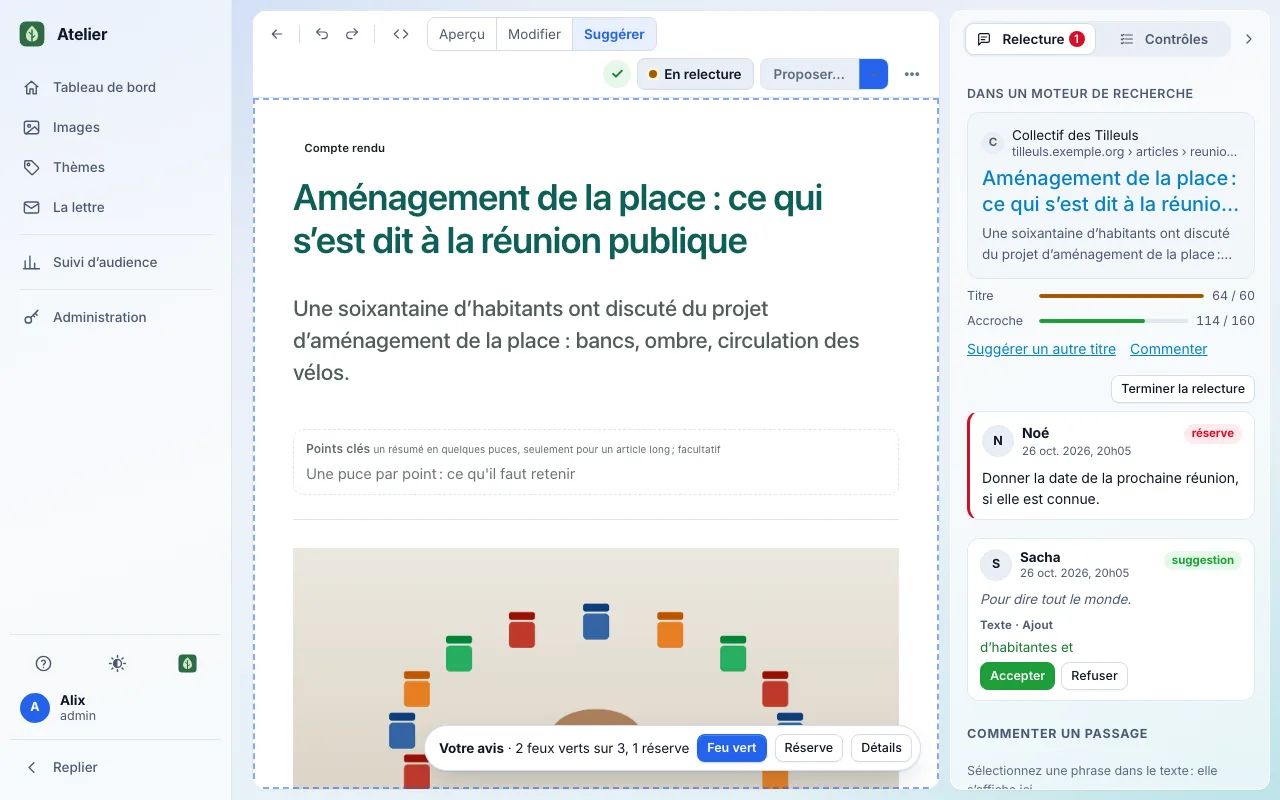
Task: Open Détails in review bar
Action: 881,748
